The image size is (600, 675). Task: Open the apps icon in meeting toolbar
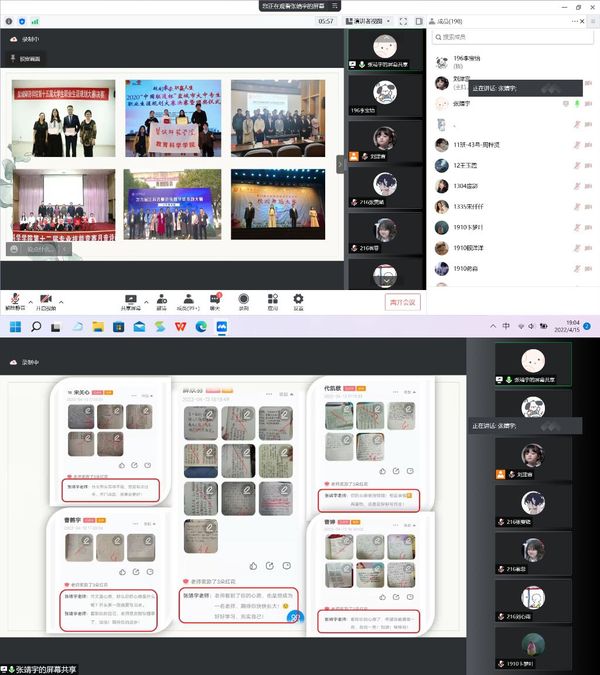coord(270,299)
